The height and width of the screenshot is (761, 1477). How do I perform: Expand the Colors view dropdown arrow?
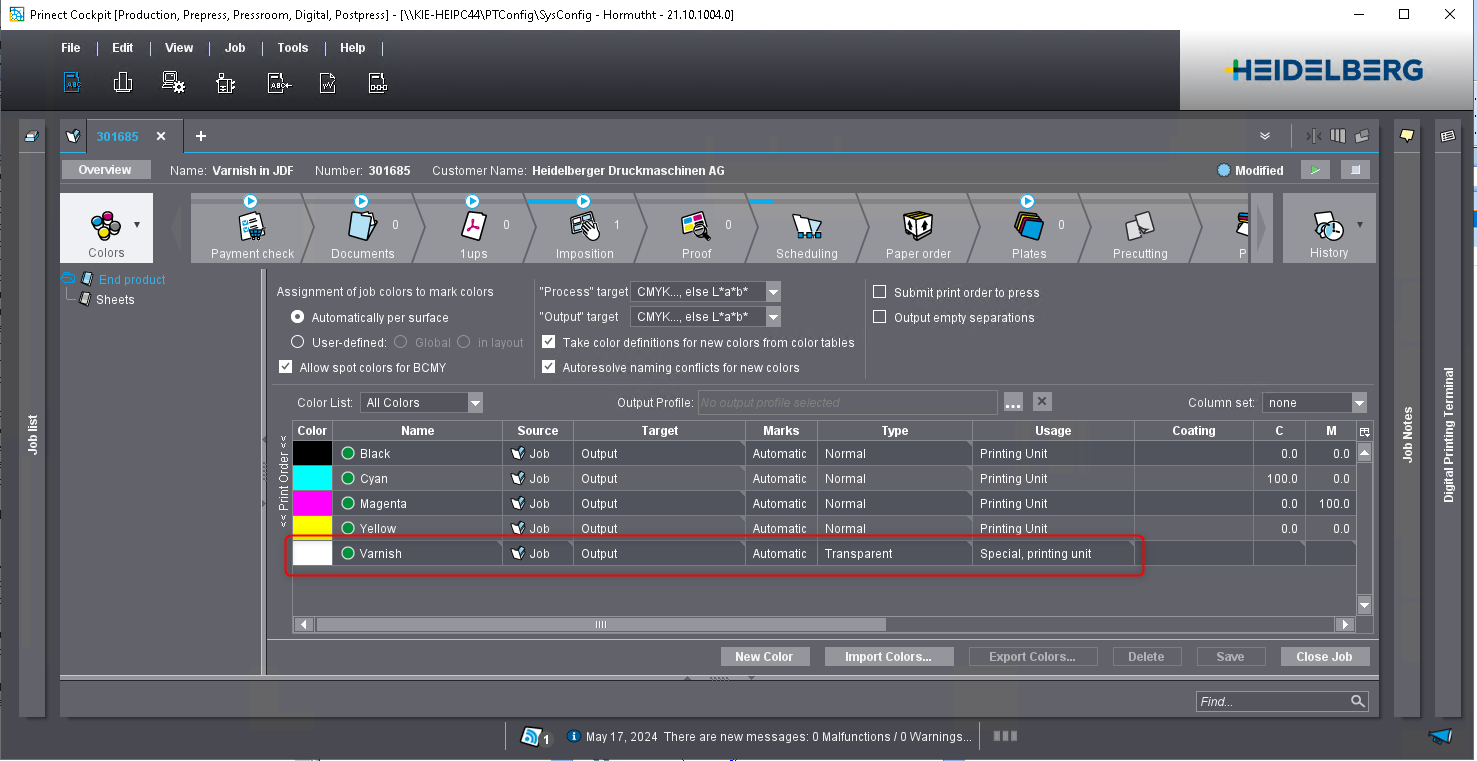tap(137, 226)
